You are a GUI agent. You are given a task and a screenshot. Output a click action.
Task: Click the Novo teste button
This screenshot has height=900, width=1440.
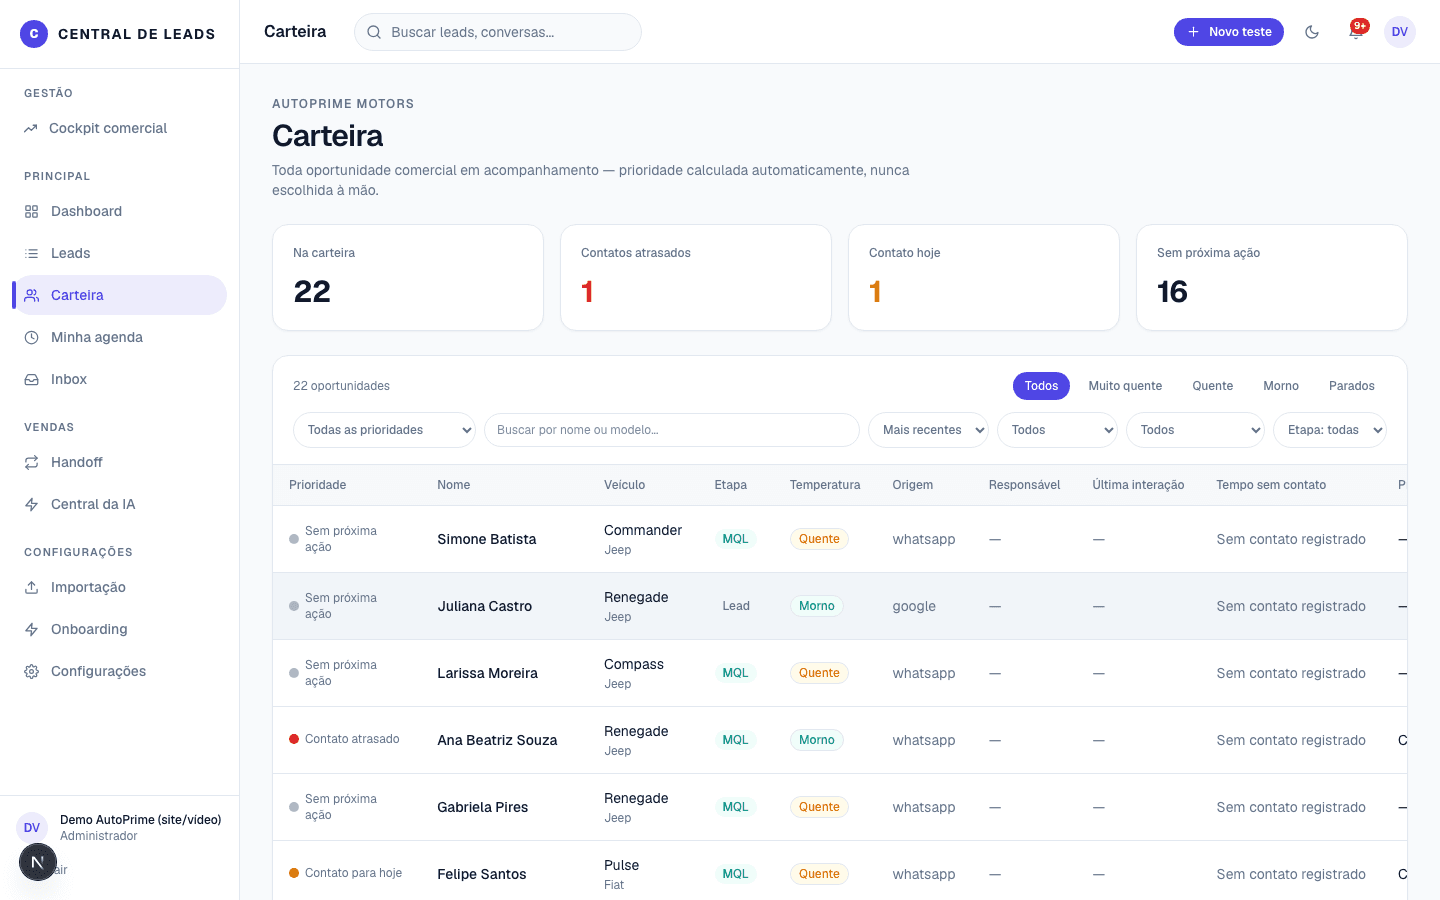click(1229, 32)
